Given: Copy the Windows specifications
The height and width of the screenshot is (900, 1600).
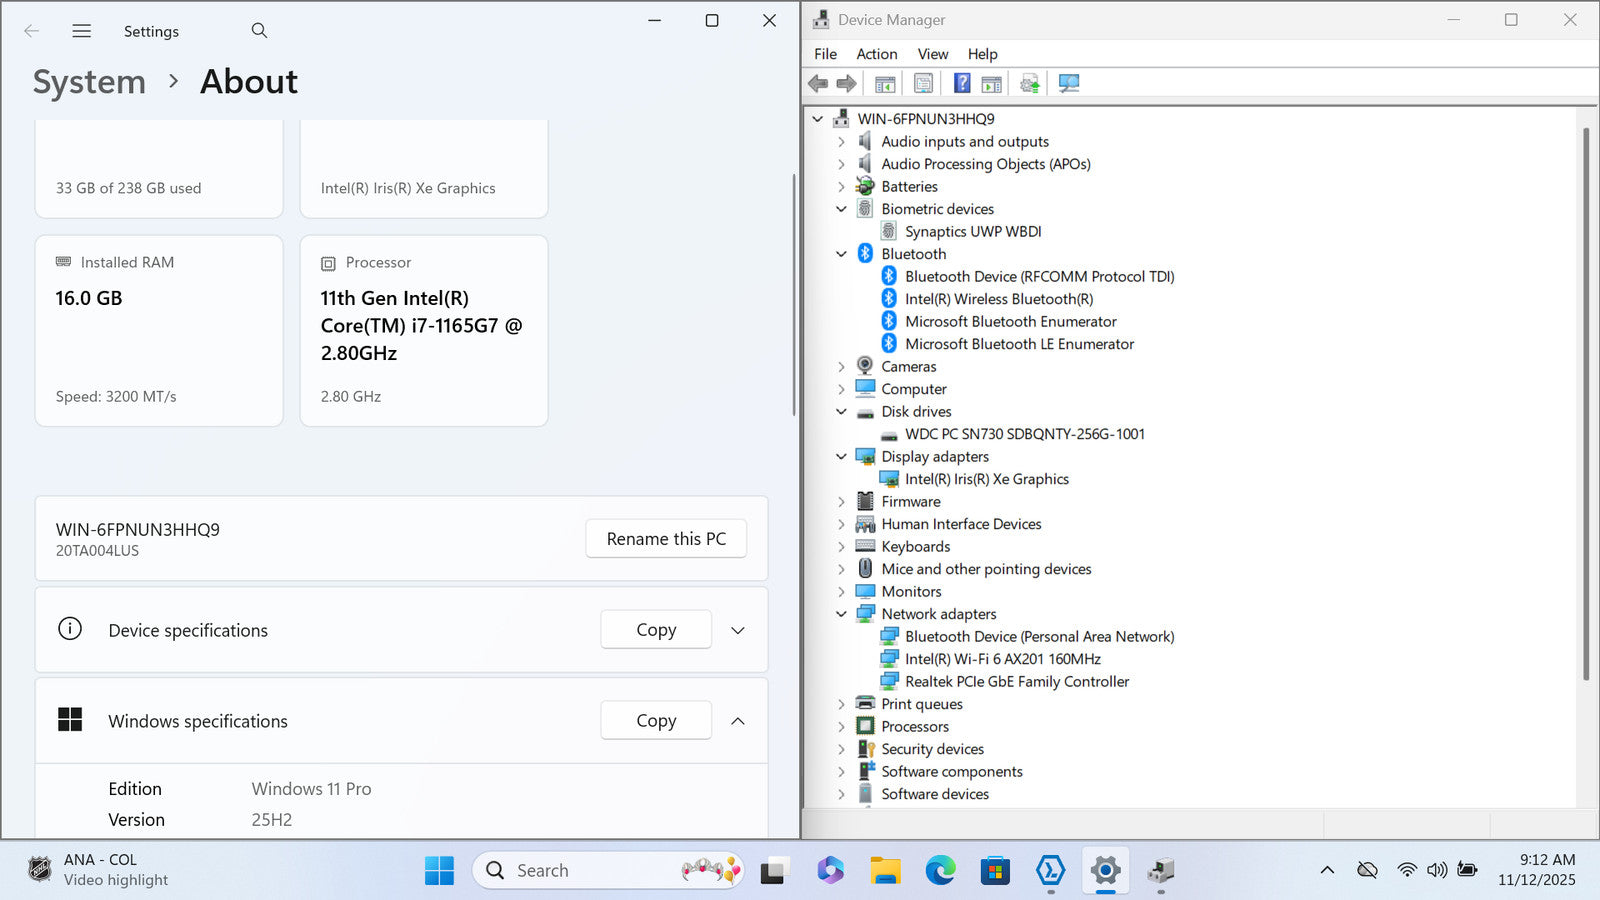Looking at the screenshot, I should (x=656, y=721).
